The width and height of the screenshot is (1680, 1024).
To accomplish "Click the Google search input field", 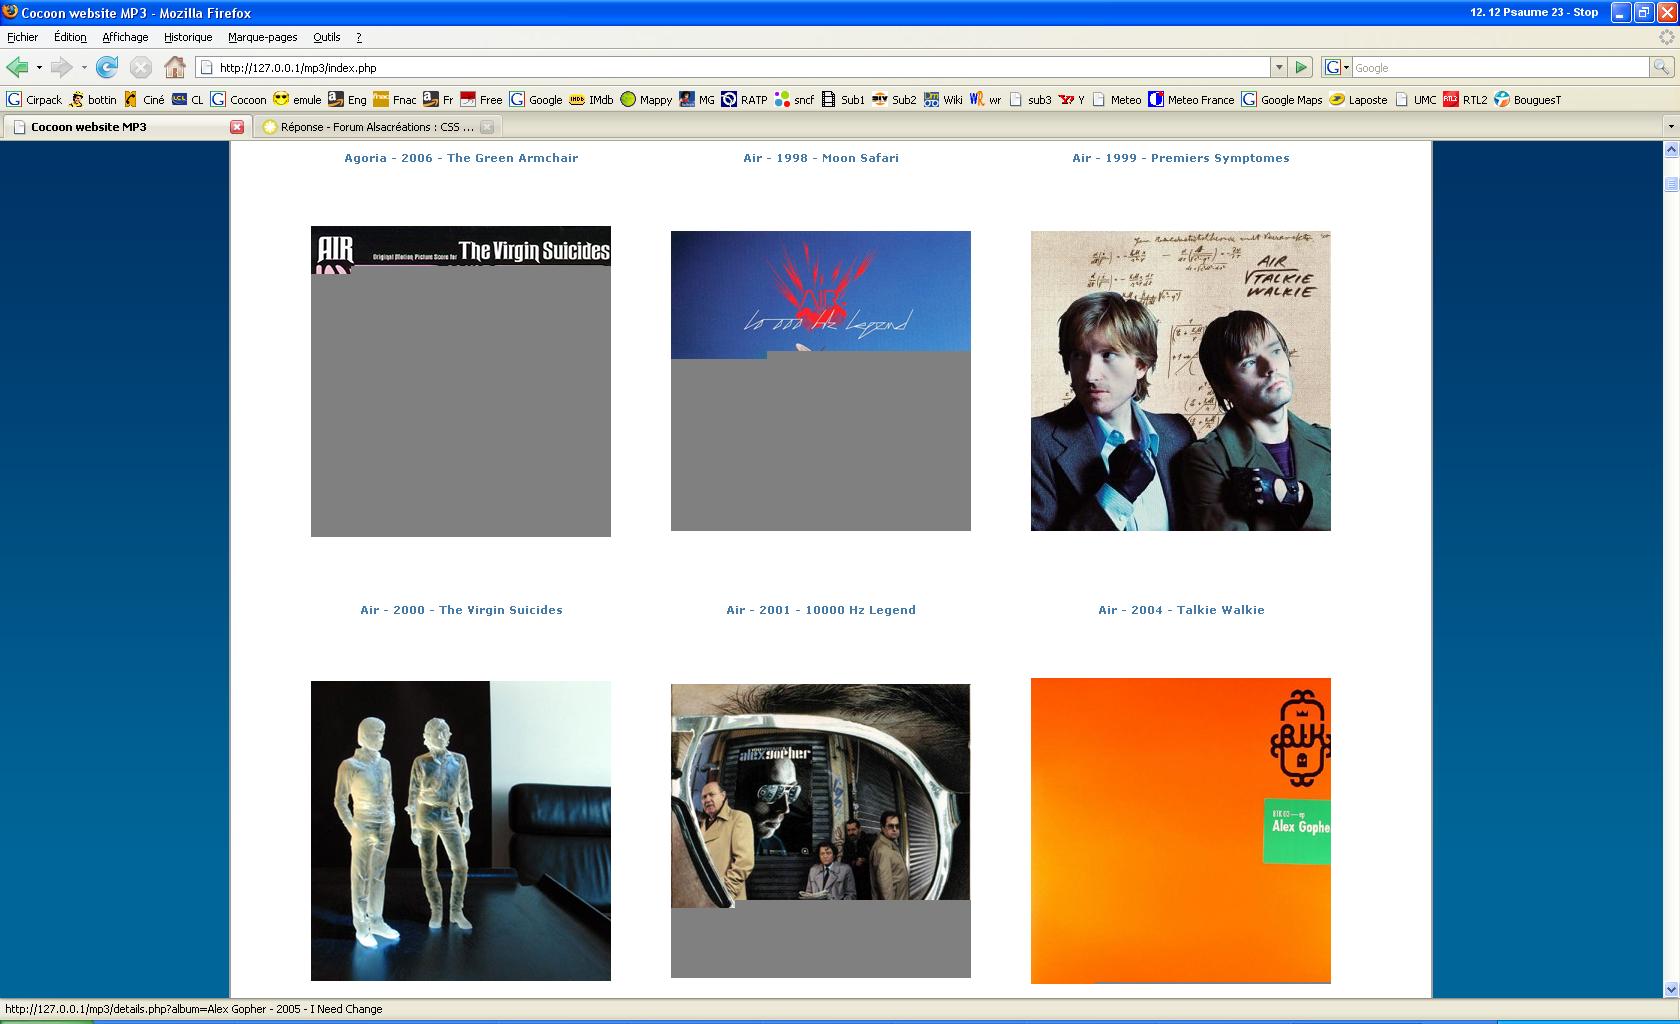I will (x=1500, y=67).
